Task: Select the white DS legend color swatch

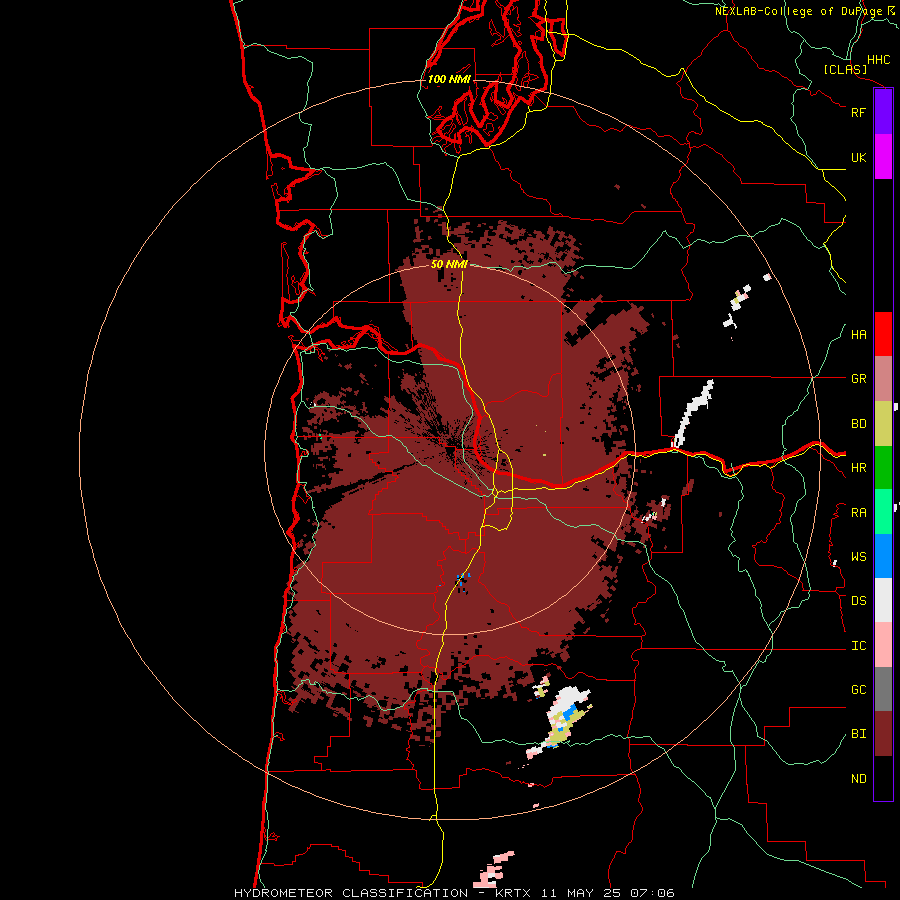Action: [x=883, y=600]
